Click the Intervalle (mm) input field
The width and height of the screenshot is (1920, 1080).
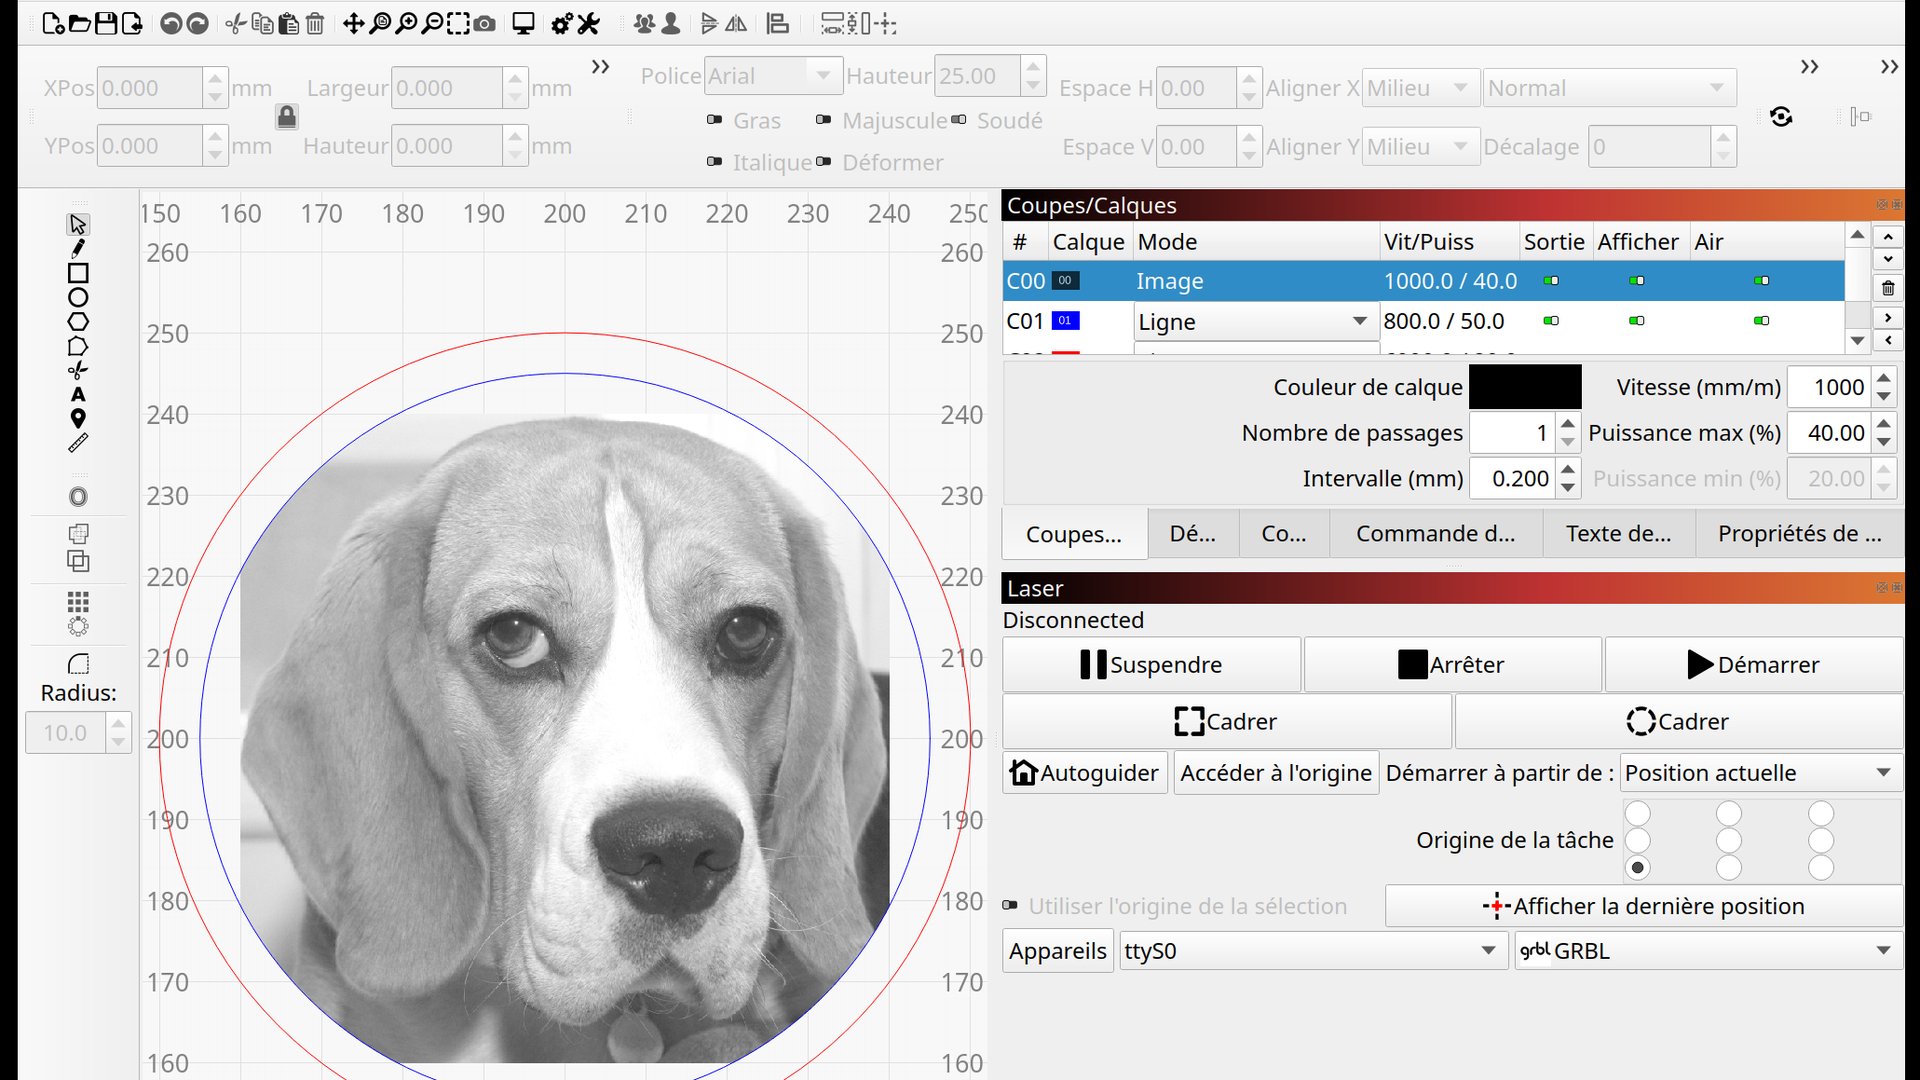[1513, 479]
